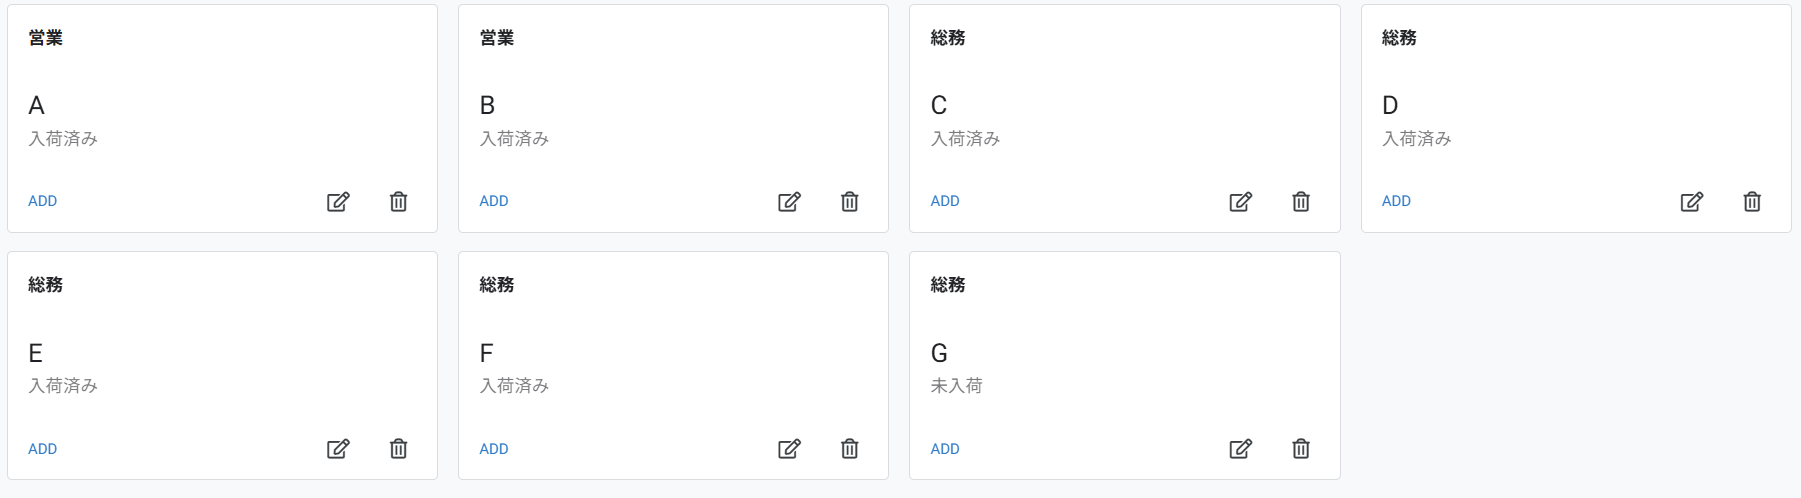The height and width of the screenshot is (498, 1801).
Task: Remove card G with trash icon
Action: 1300,448
